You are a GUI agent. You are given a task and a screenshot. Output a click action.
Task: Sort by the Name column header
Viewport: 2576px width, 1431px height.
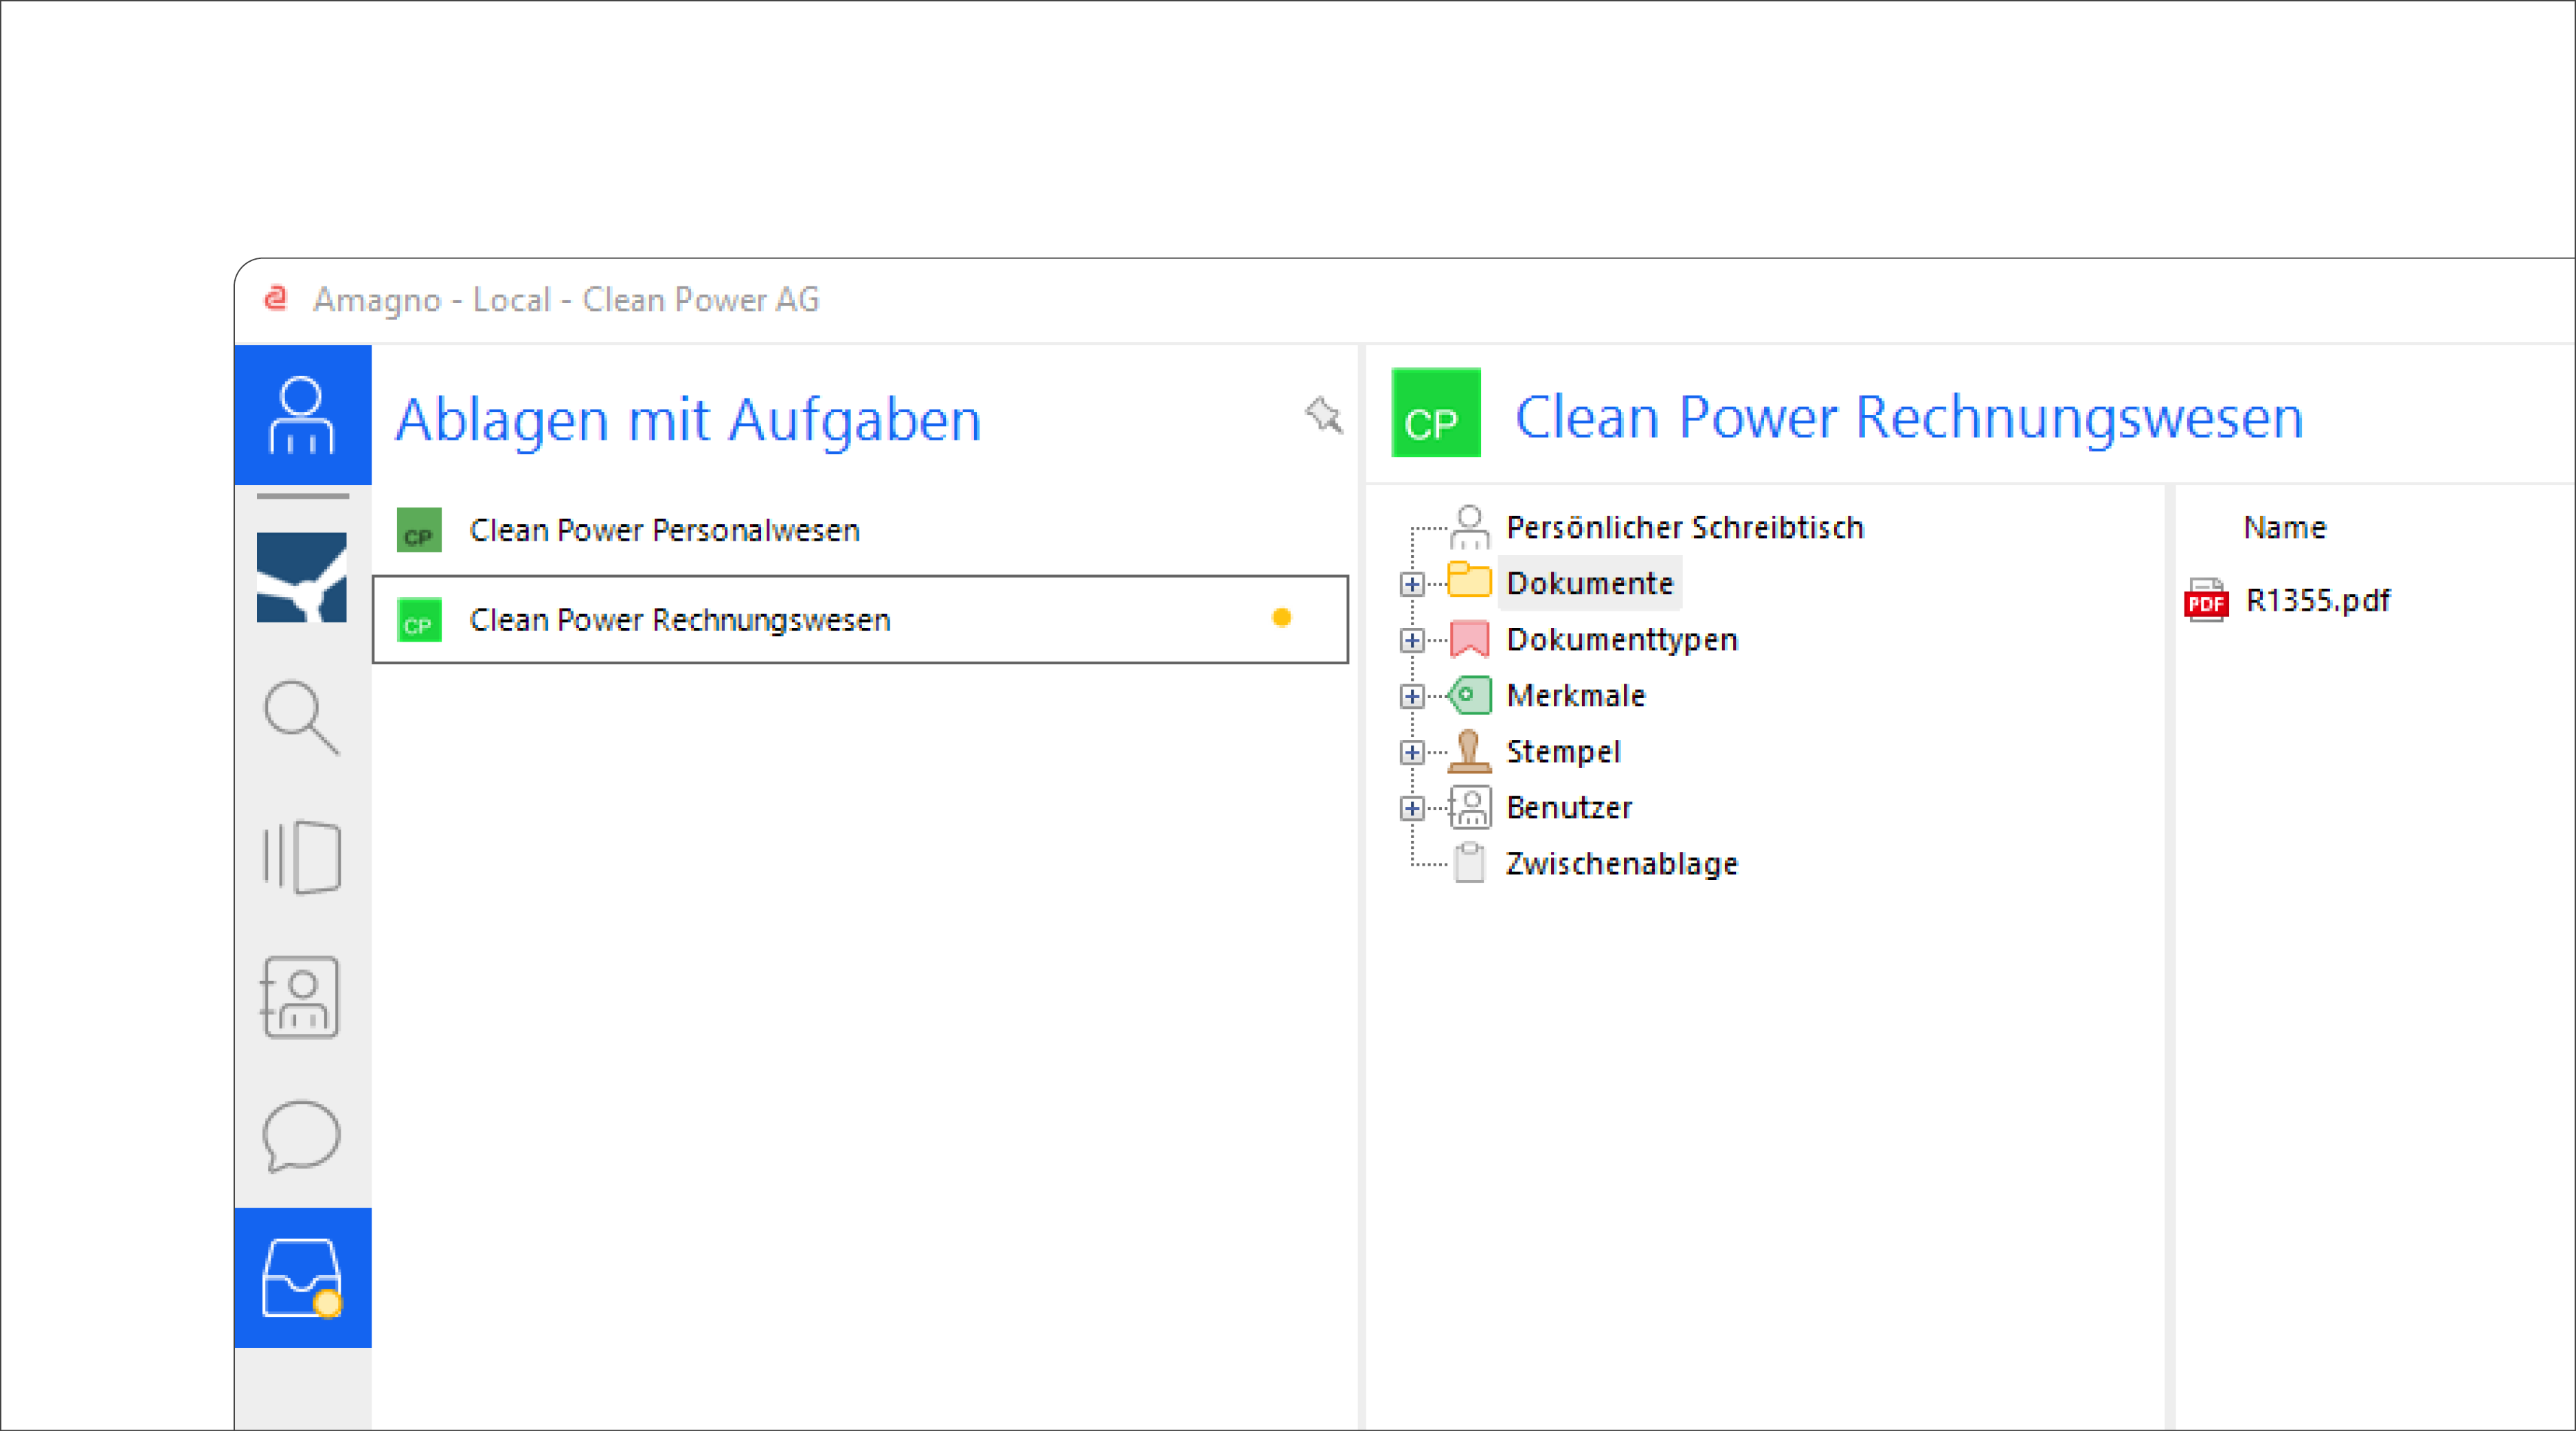pos(2284,527)
